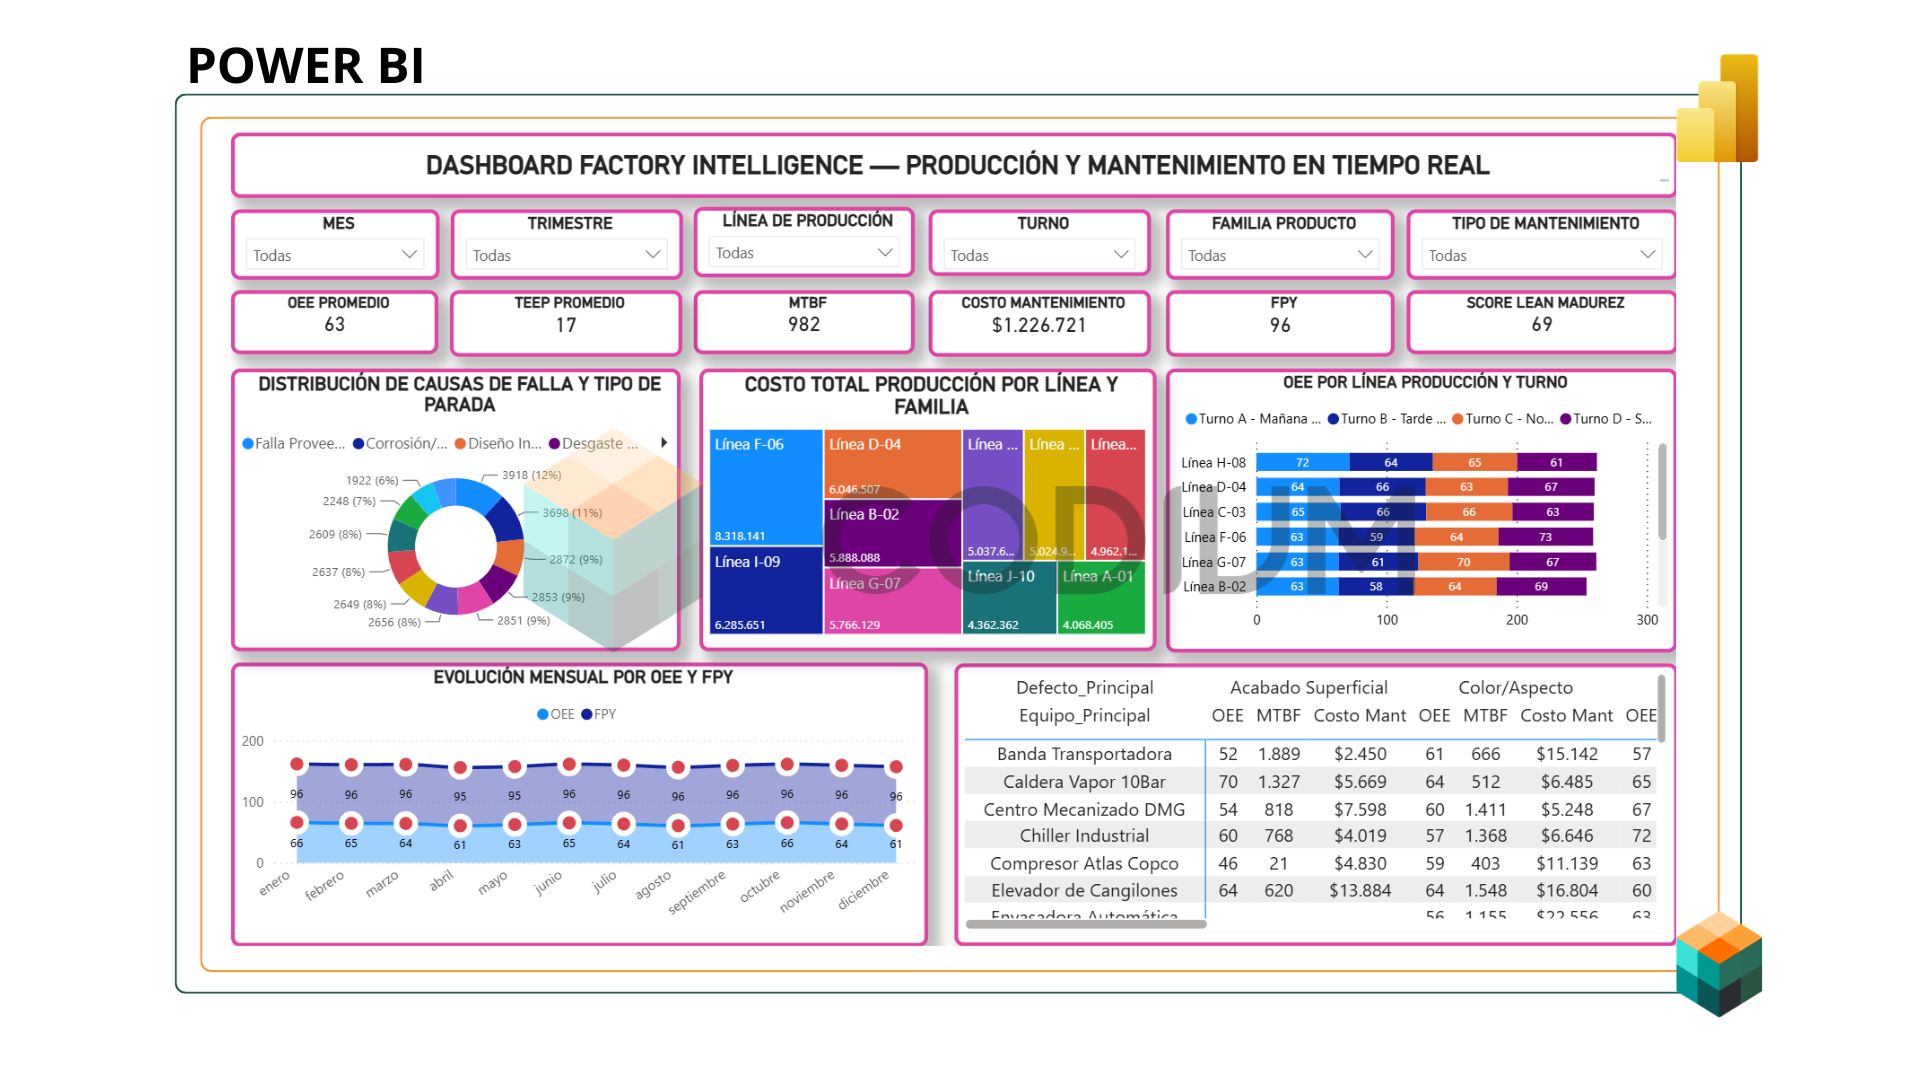
Task: Open the TRIMESTRE slicer dropdown
Action: click(x=567, y=255)
